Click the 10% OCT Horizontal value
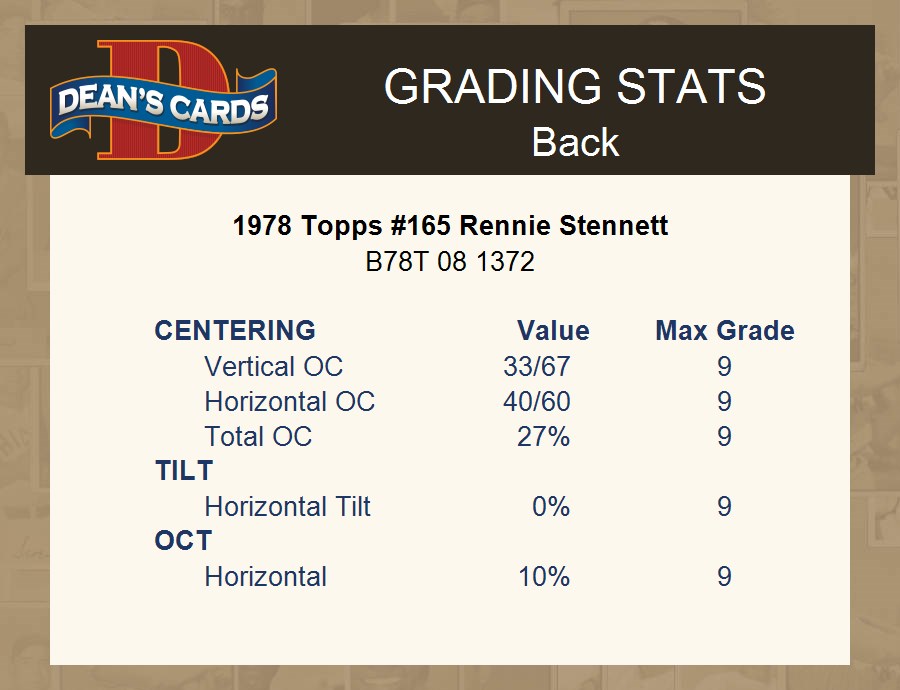Image resolution: width=900 pixels, height=690 pixels. click(544, 576)
